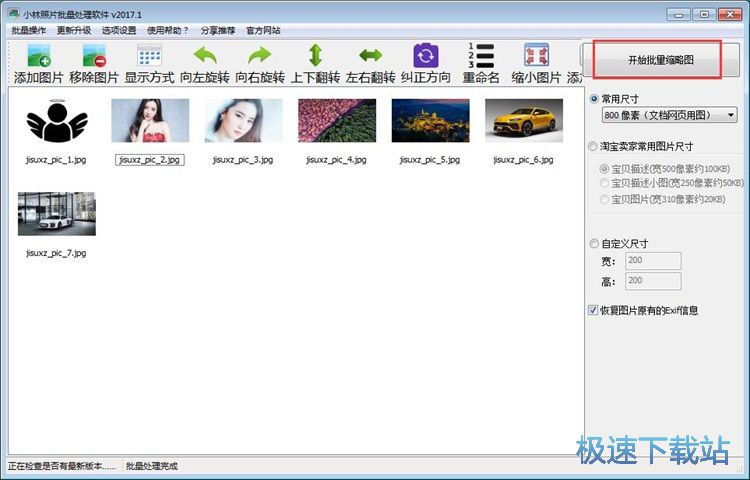This screenshot has width=750, height=480.
Task: Select the jisuxz_pic_6.jpg yellow car thumbnail
Action: click(x=524, y=120)
